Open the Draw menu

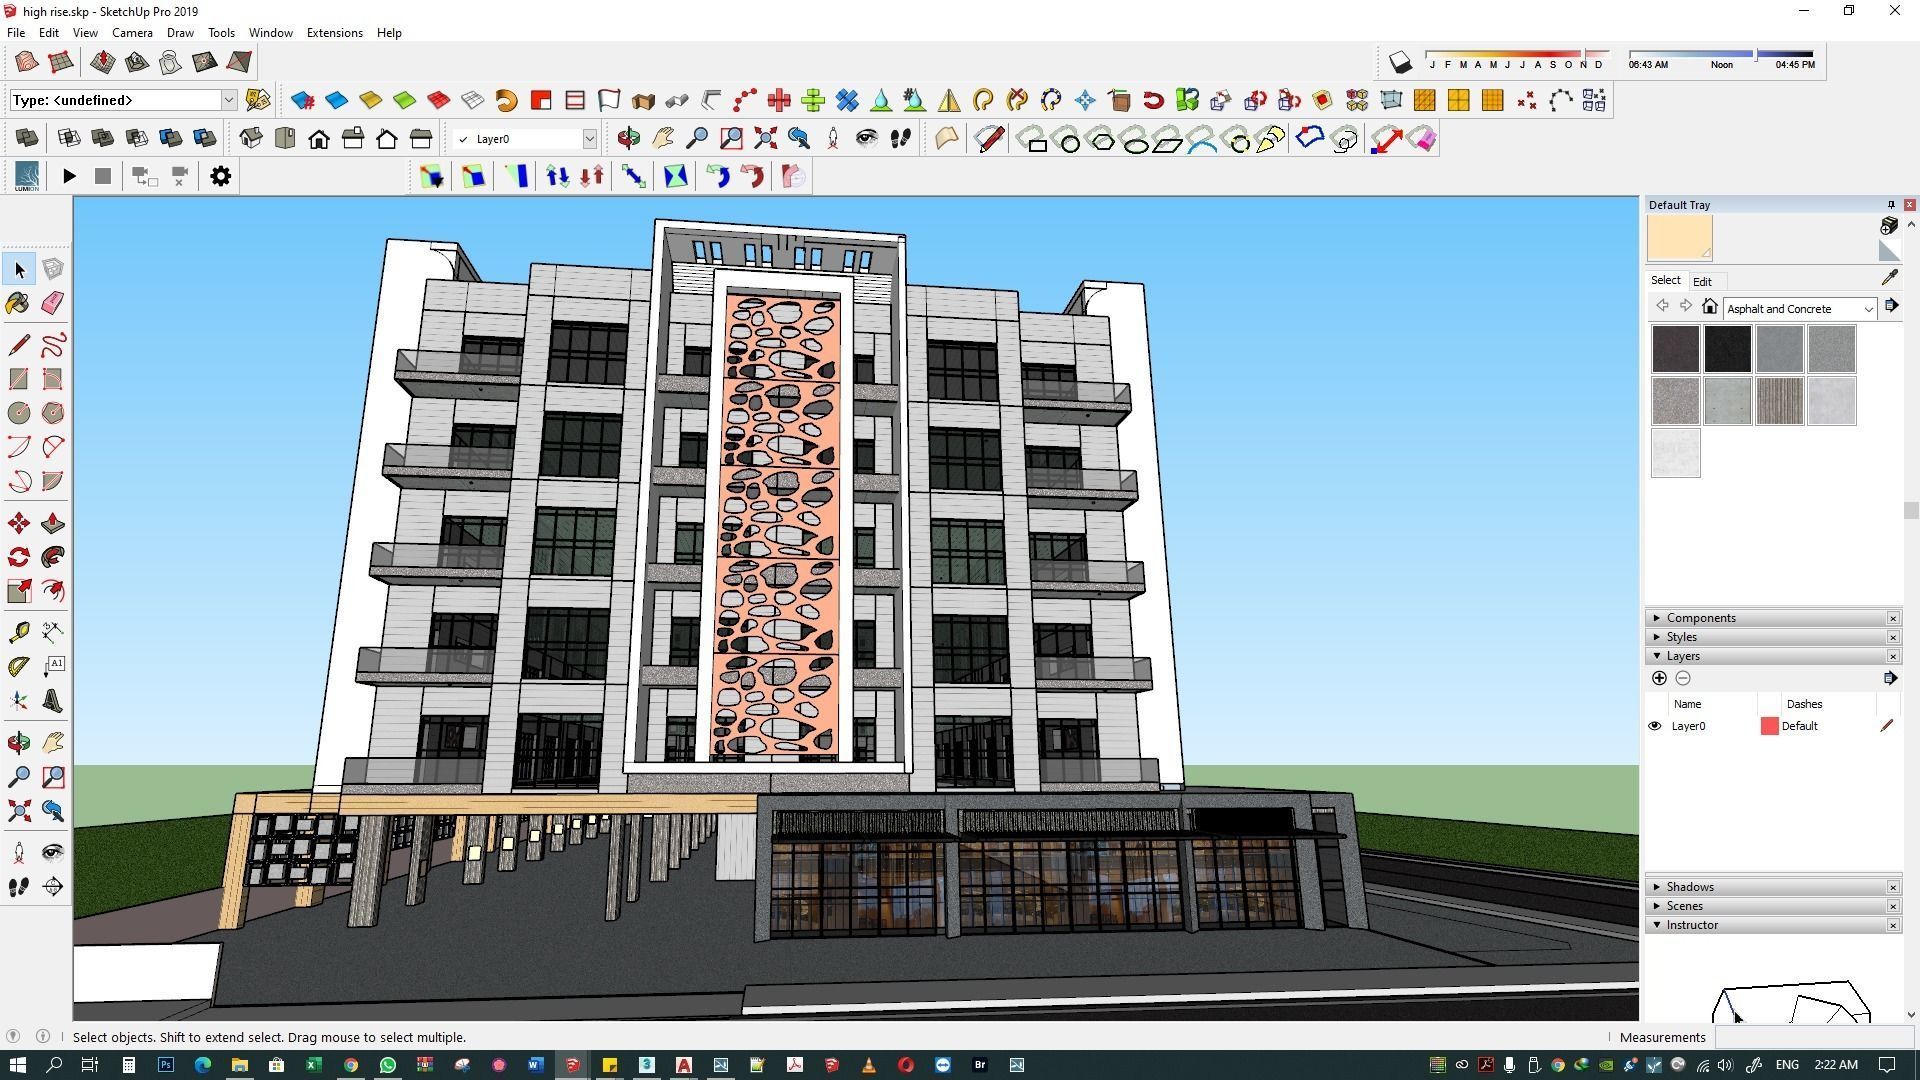180,33
